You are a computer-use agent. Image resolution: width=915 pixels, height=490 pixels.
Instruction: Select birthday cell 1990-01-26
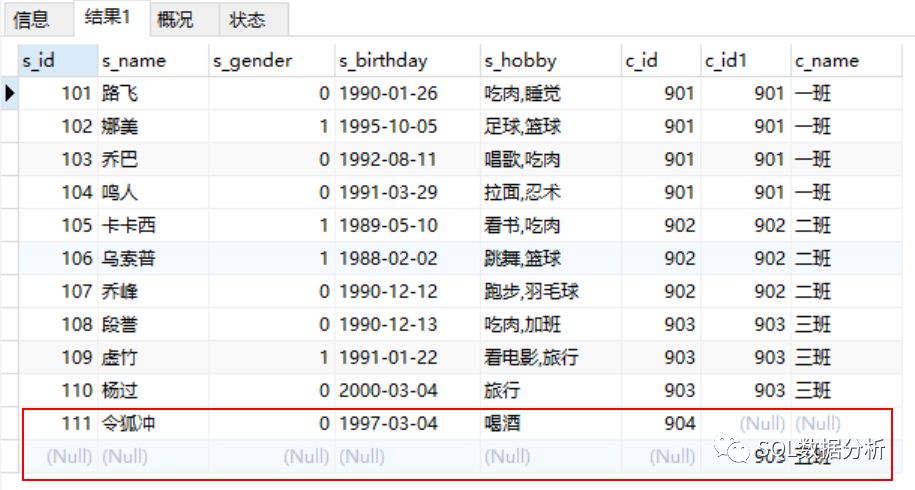coord(407,93)
